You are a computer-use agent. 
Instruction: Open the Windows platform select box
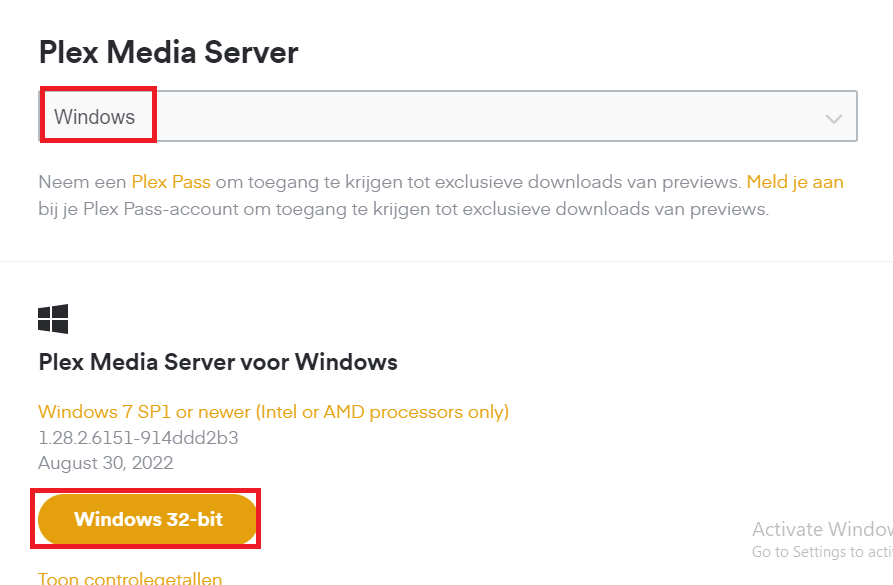448,116
